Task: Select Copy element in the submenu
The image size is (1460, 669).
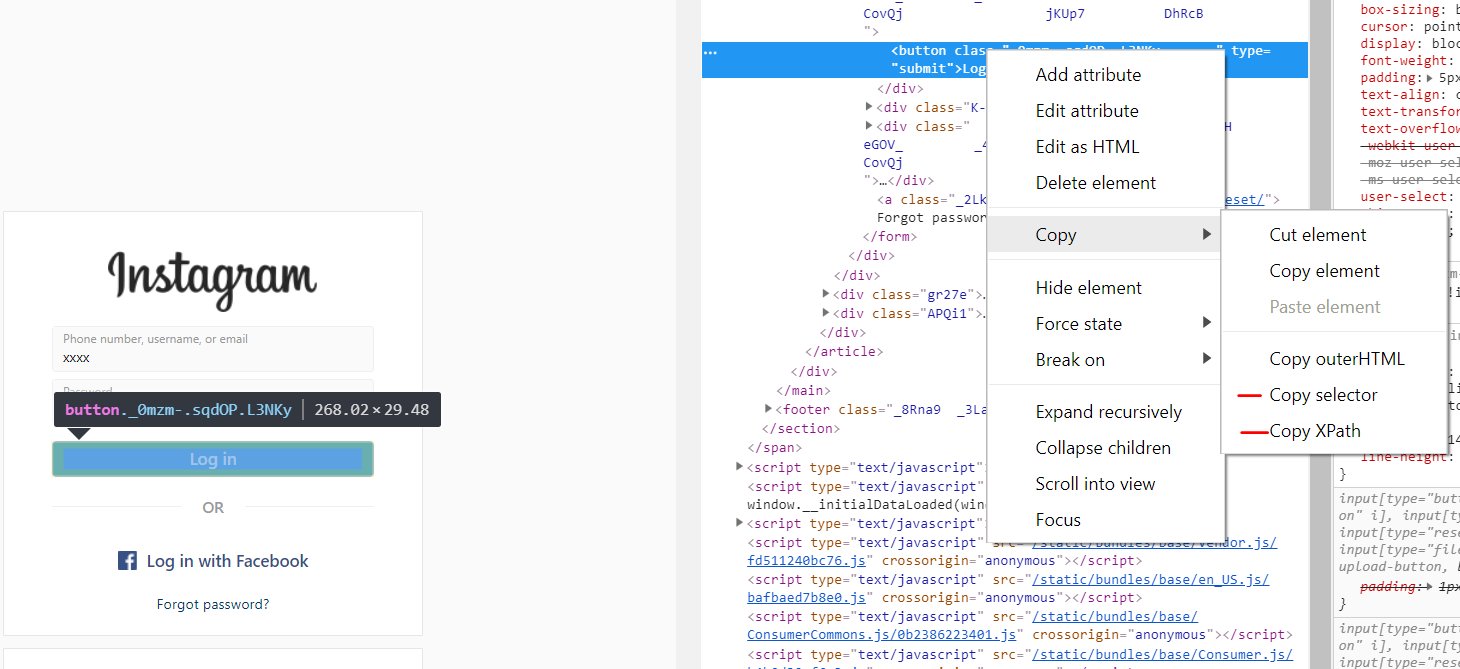Action: tap(1324, 271)
